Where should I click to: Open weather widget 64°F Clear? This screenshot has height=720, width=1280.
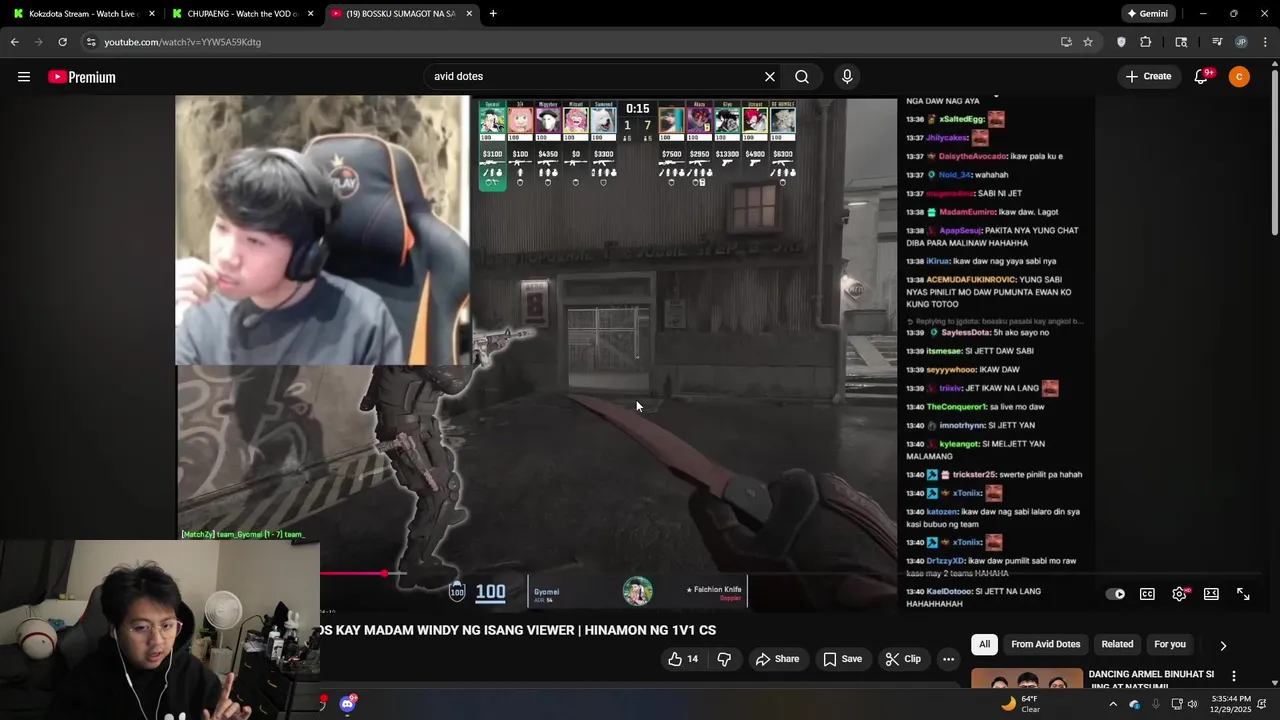tap(1021, 704)
